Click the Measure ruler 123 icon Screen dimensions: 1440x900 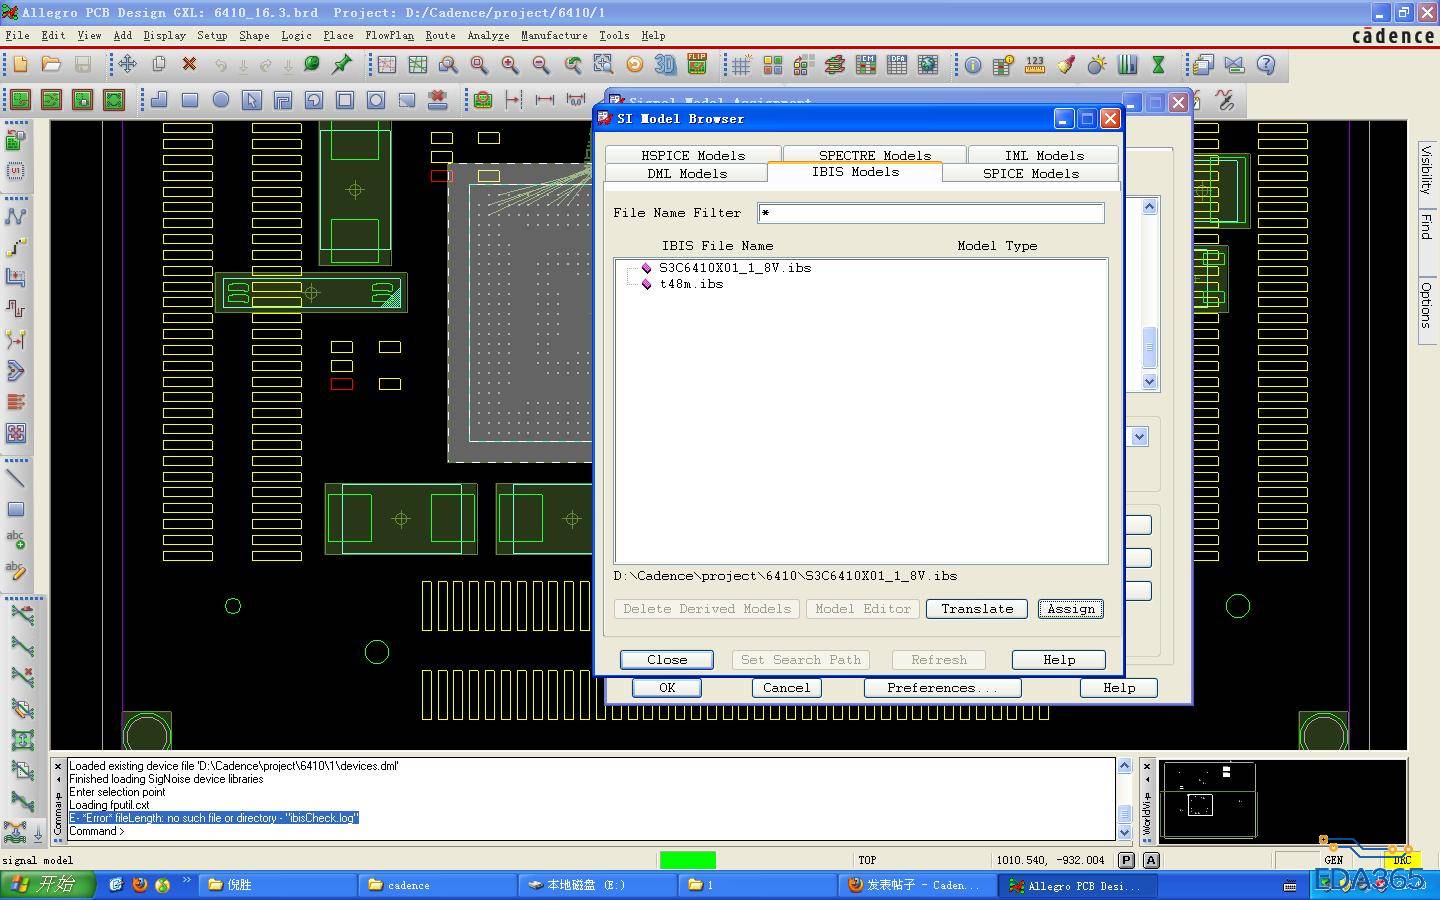(1034, 65)
